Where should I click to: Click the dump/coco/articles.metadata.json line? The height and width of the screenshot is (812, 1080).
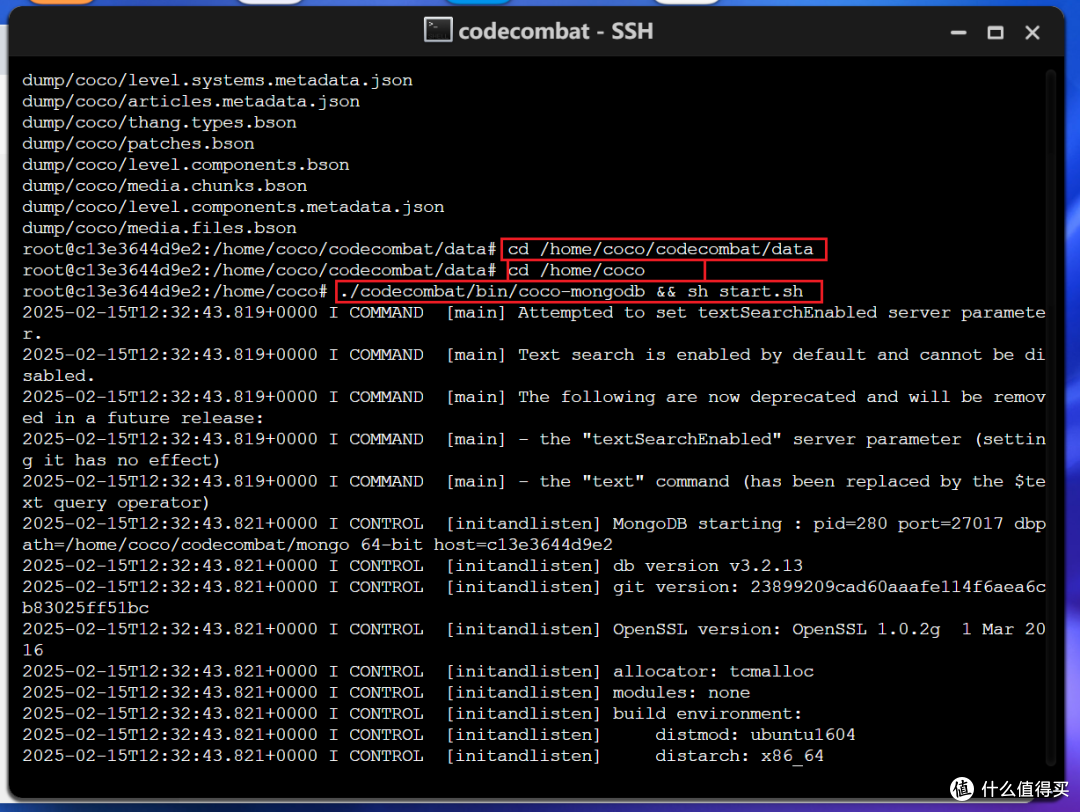(191, 101)
